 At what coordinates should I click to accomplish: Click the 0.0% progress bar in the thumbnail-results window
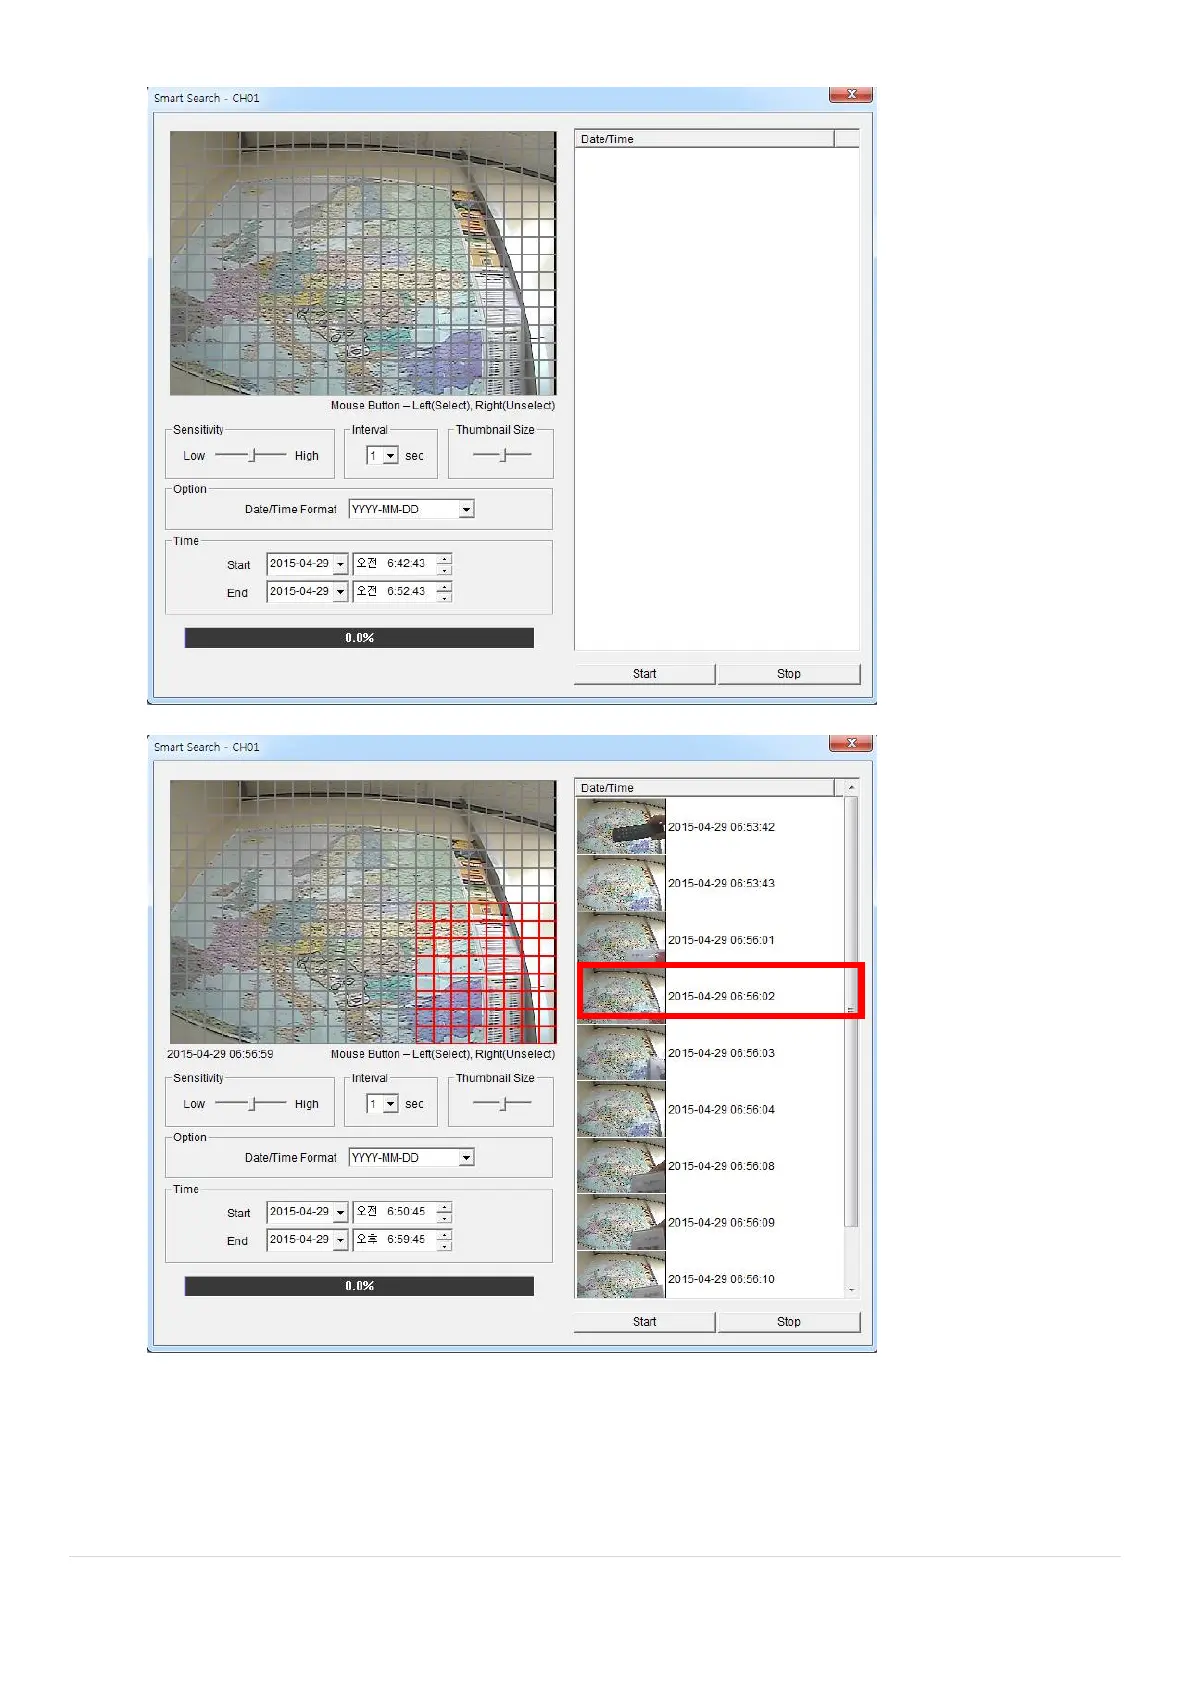coord(359,1286)
